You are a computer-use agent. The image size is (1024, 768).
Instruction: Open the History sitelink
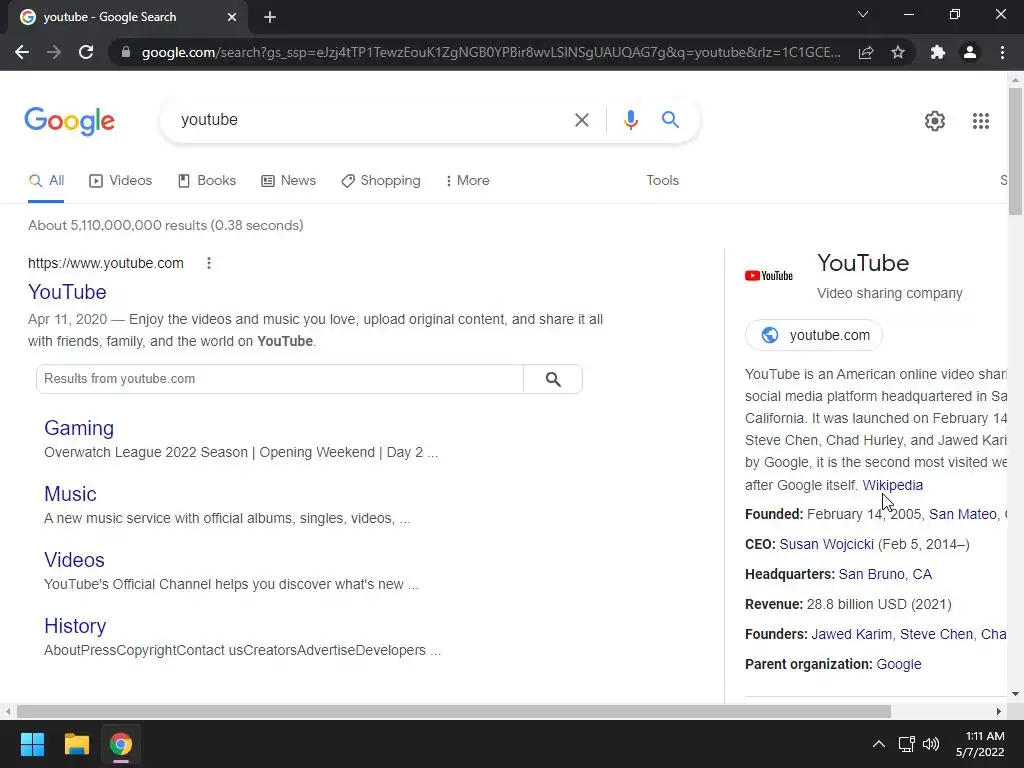coord(75,626)
